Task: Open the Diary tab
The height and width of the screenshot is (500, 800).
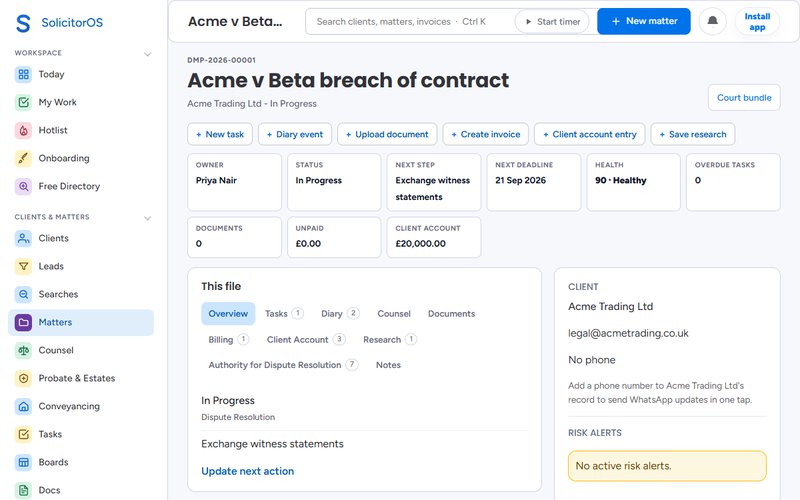Action: point(340,314)
